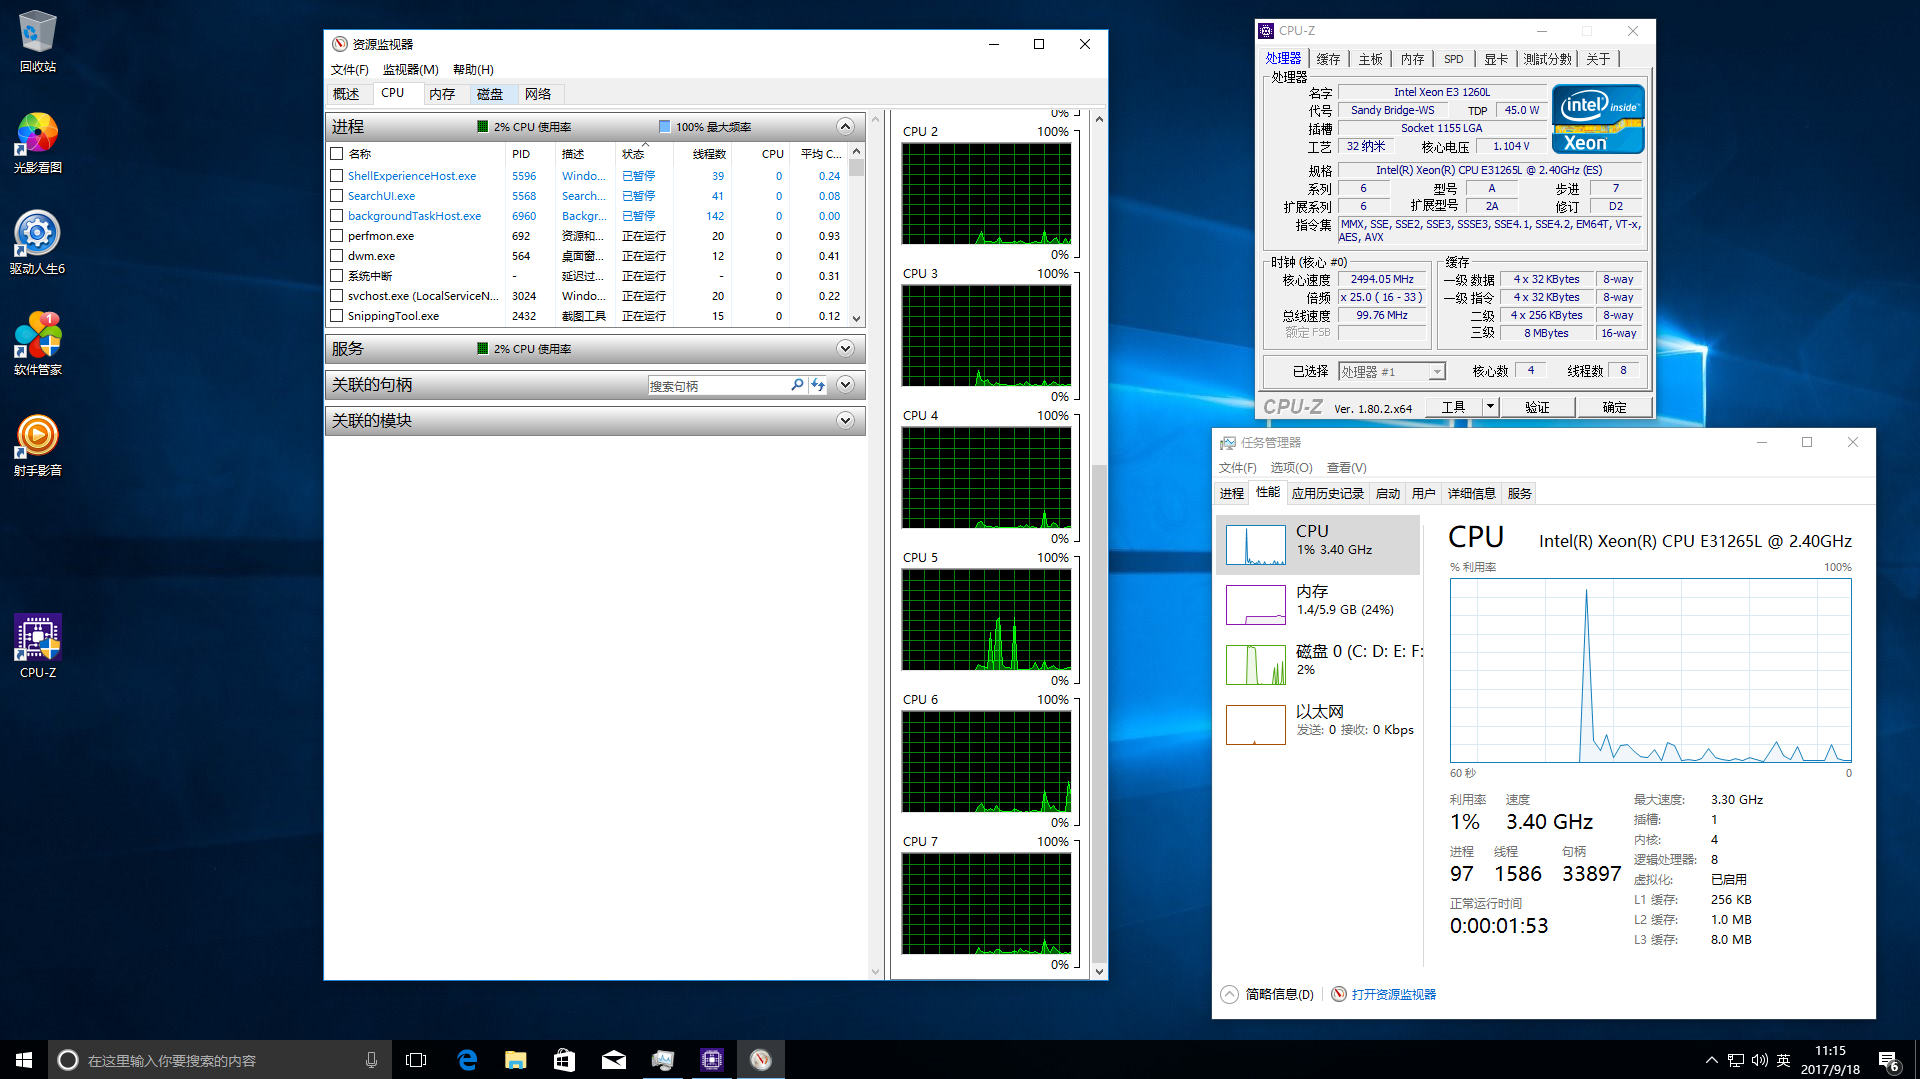
Task: Open the 驱动人生6 desktop icon
Action: [37, 234]
